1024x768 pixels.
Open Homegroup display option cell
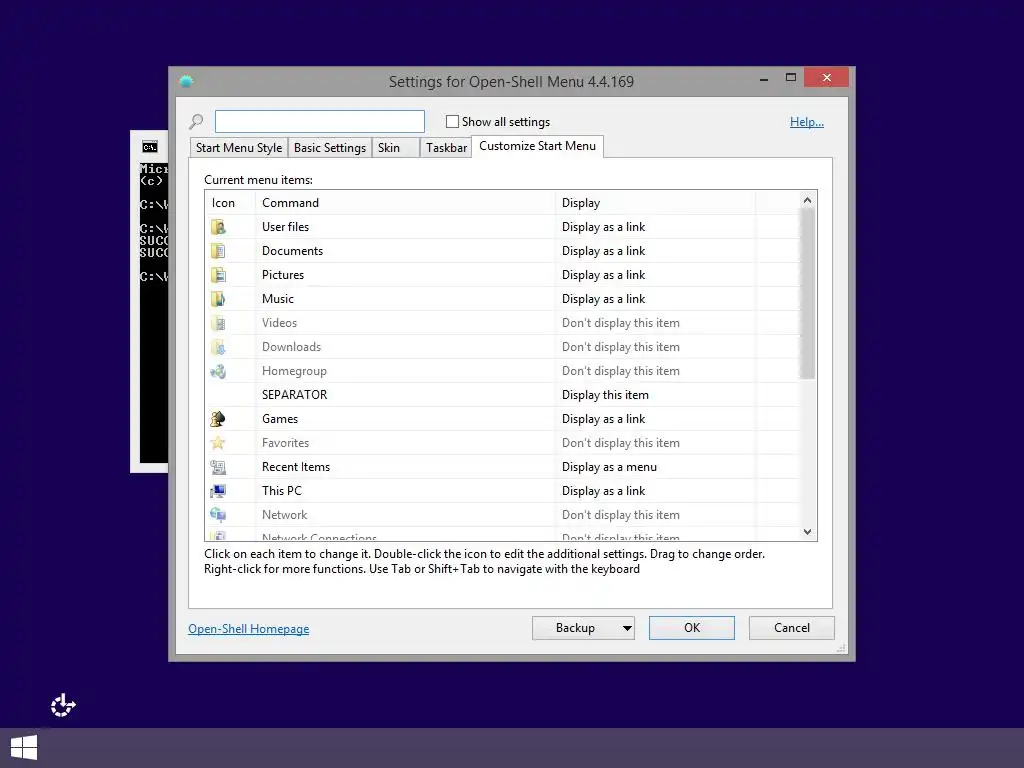pyautogui.click(x=656, y=371)
